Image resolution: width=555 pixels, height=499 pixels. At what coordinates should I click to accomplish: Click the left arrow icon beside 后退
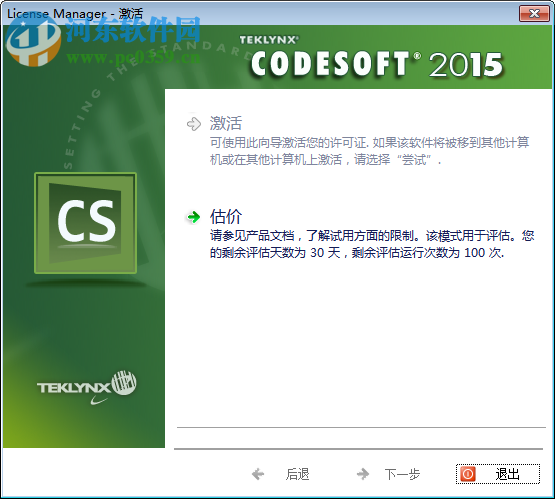[x=258, y=474]
